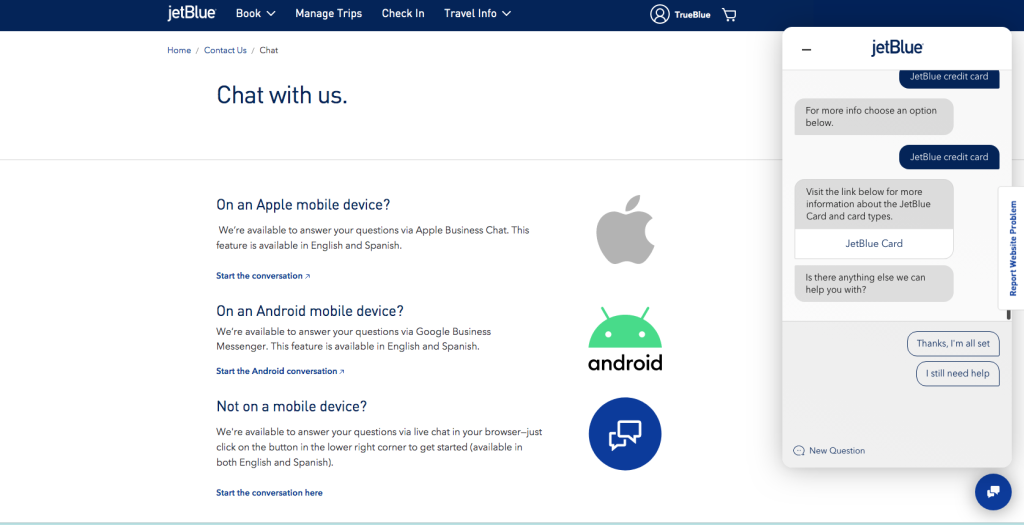Click the Home breadcrumb link
The width and height of the screenshot is (1024, 525).
[179, 50]
